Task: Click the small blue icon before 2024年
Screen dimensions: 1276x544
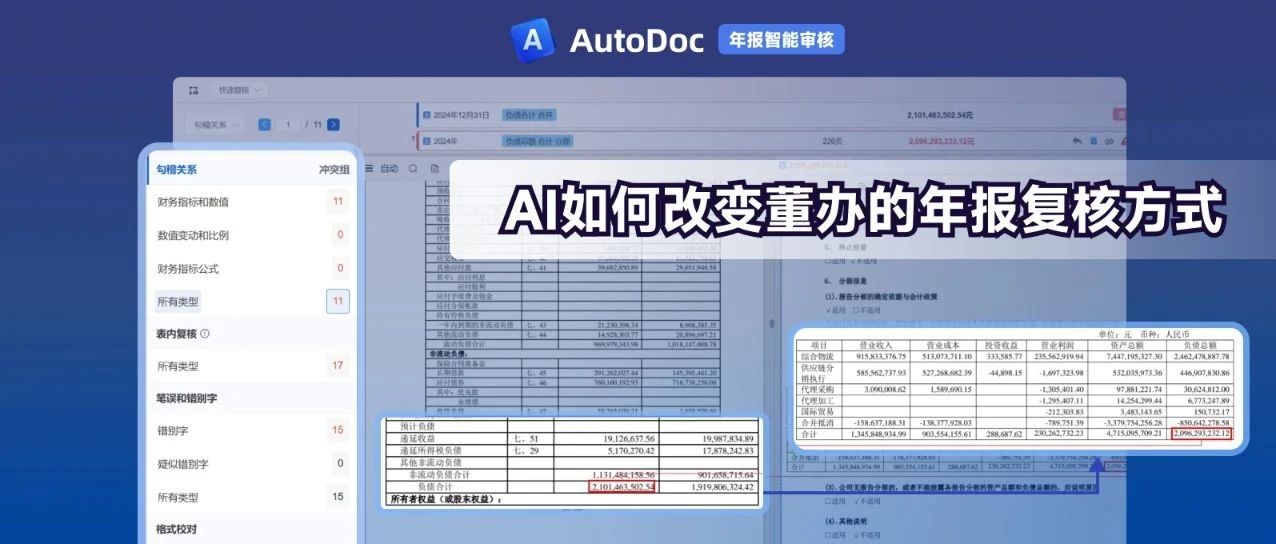Action: (427, 142)
